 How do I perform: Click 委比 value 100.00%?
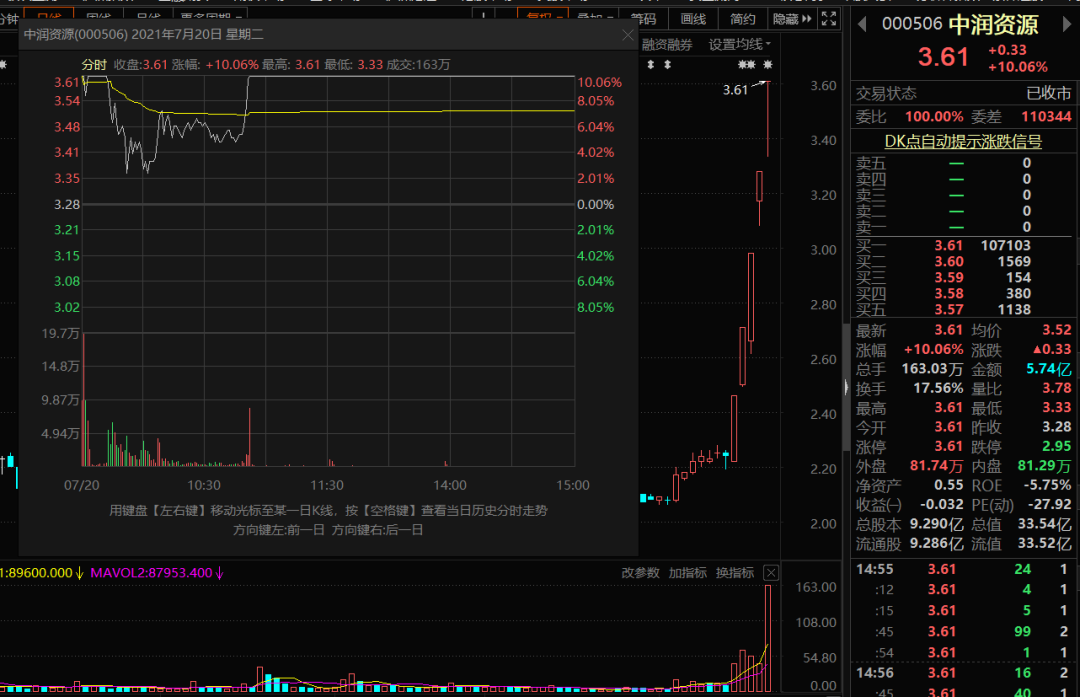[x=934, y=117]
